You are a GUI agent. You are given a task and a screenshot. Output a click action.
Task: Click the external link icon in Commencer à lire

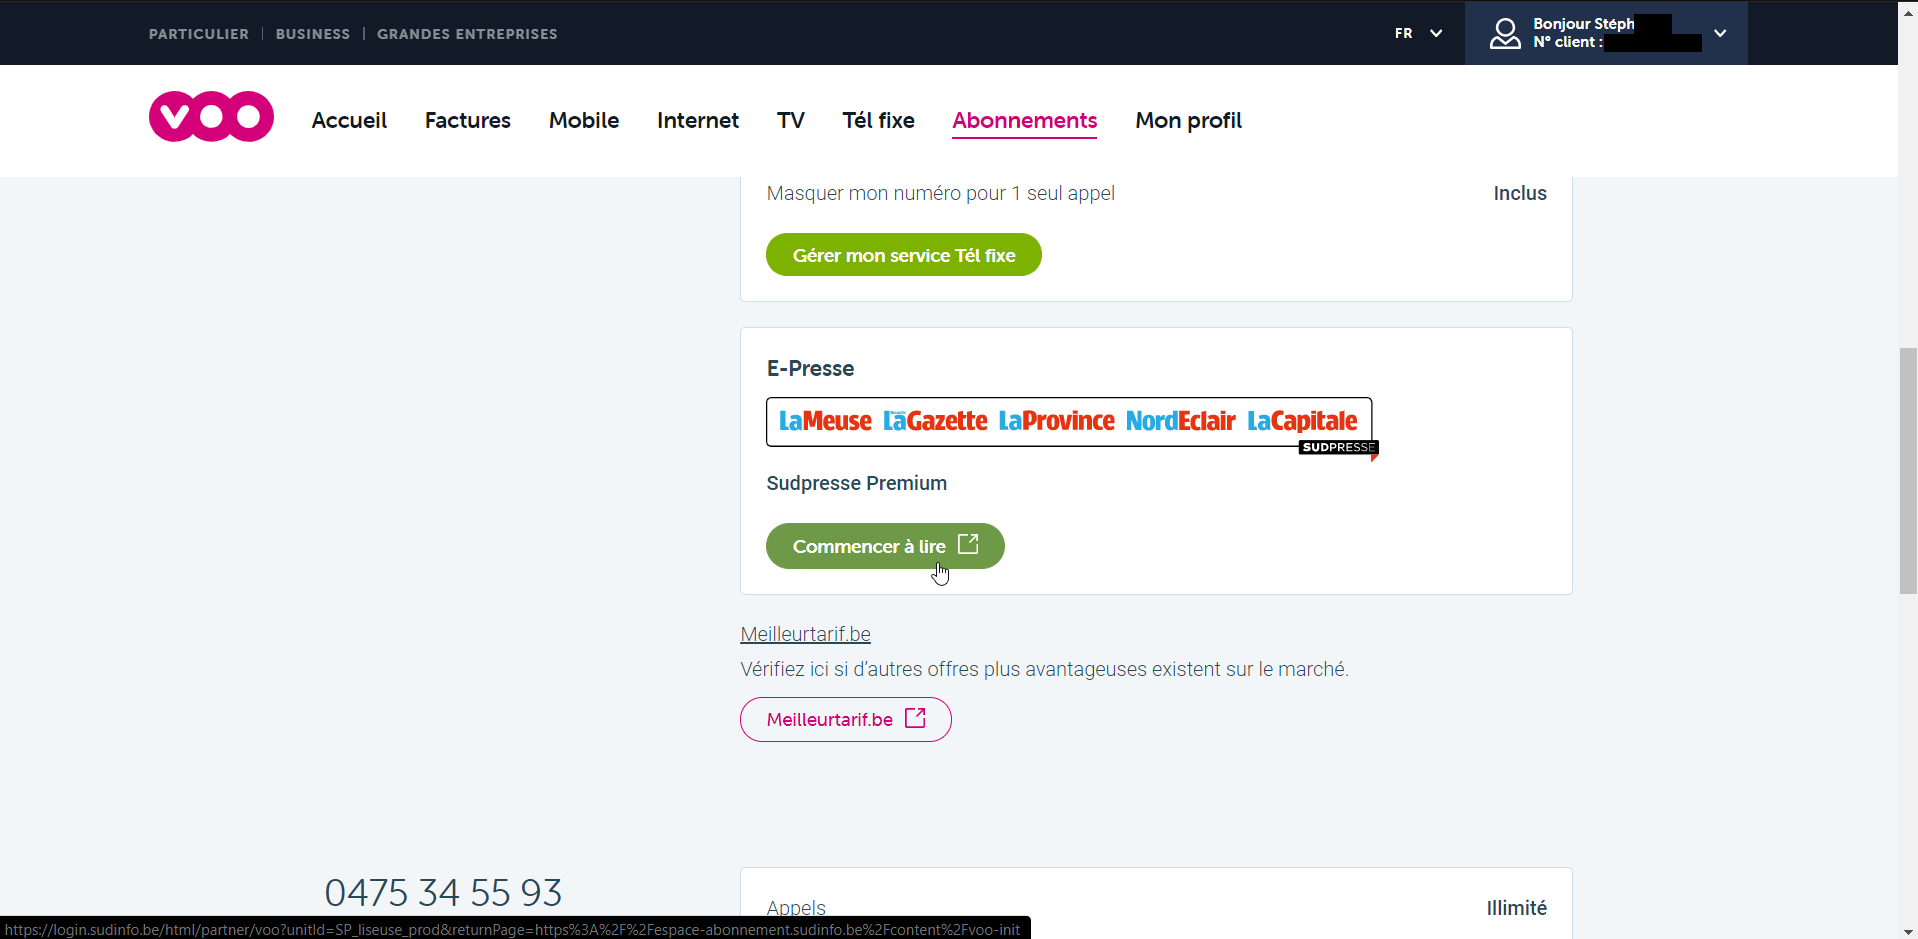tap(968, 544)
